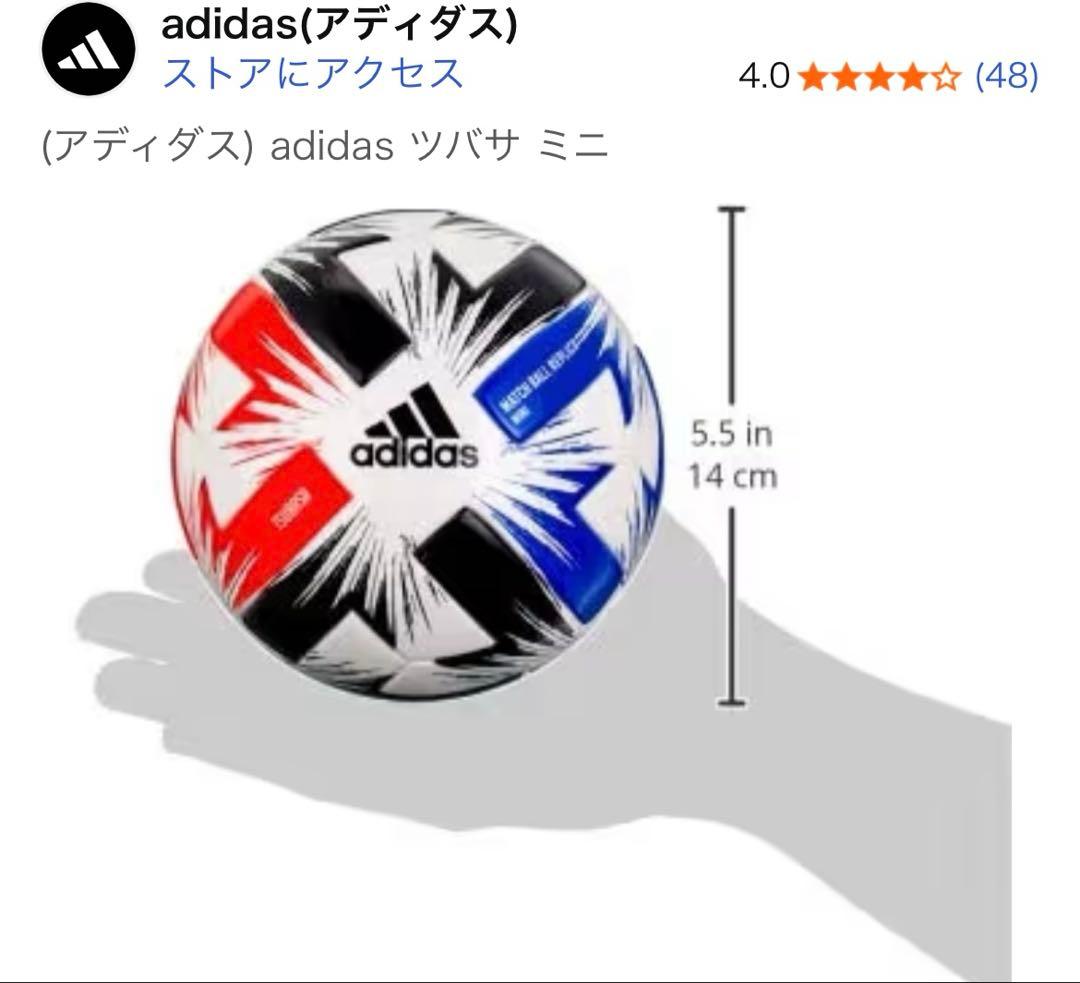Click the adidas brand logo icon
Image resolution: width=1080 pixels, height=983 pixels.
[89, 48]
